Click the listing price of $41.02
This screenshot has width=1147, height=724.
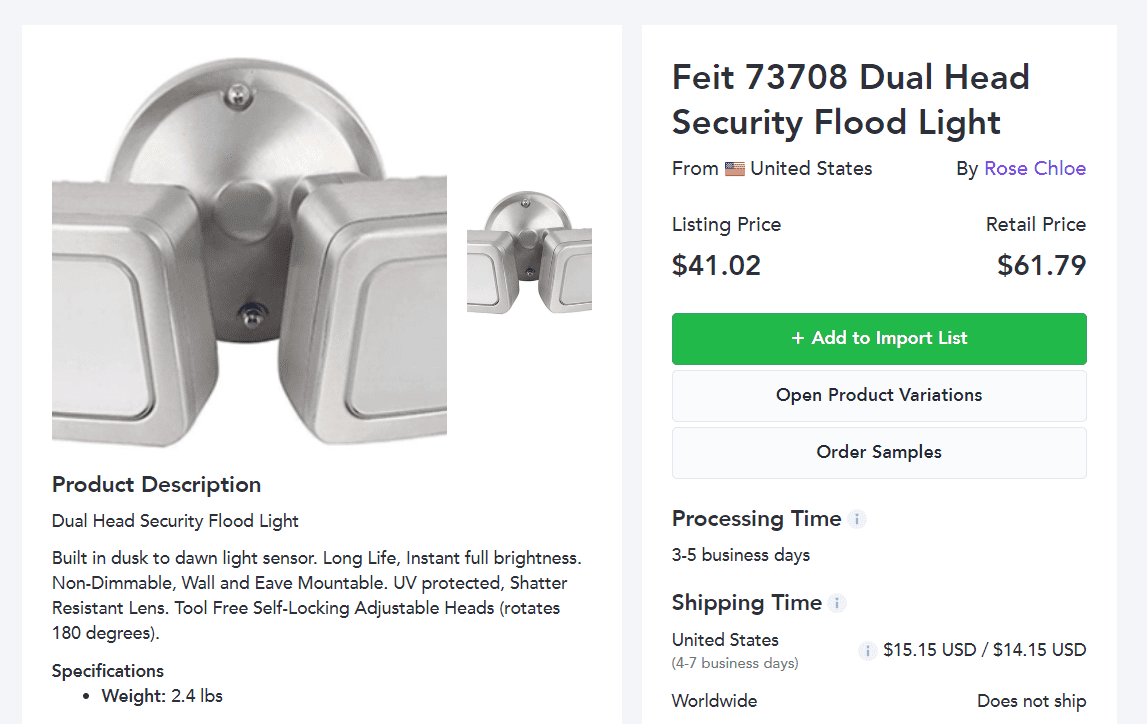click(716, 265)
